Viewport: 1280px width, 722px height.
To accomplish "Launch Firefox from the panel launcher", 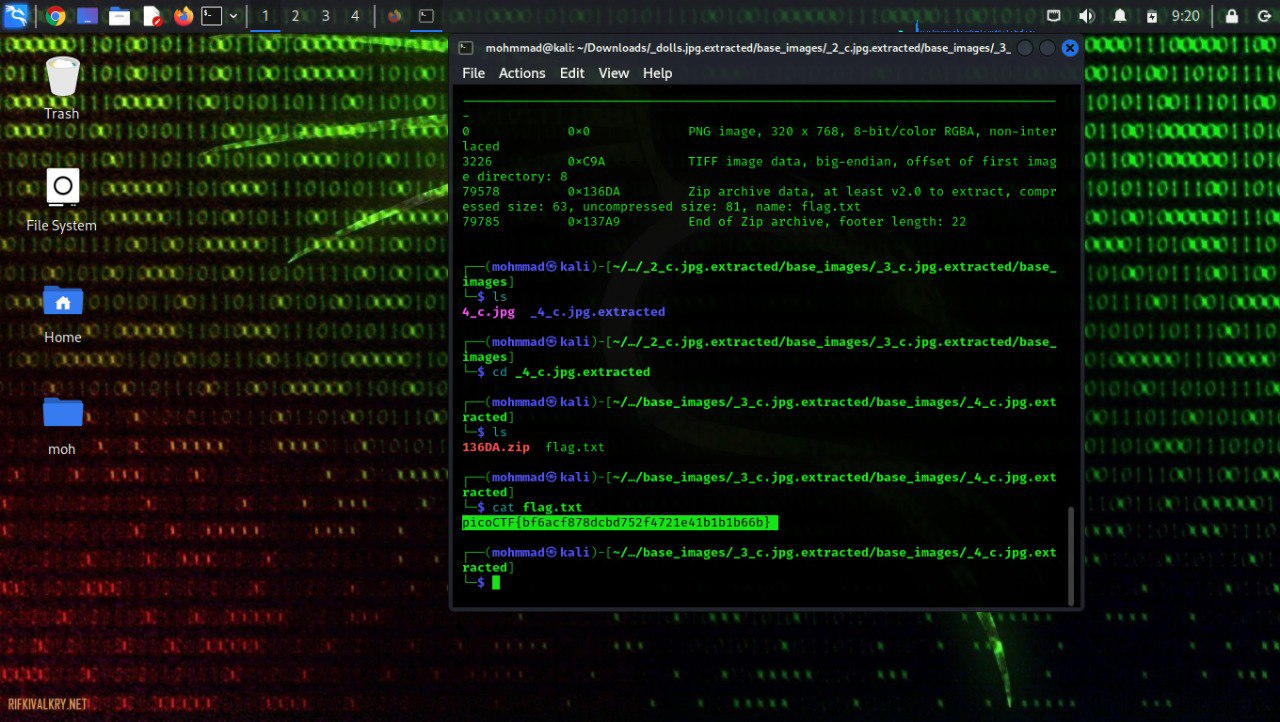I will click(x=183, y=16).
